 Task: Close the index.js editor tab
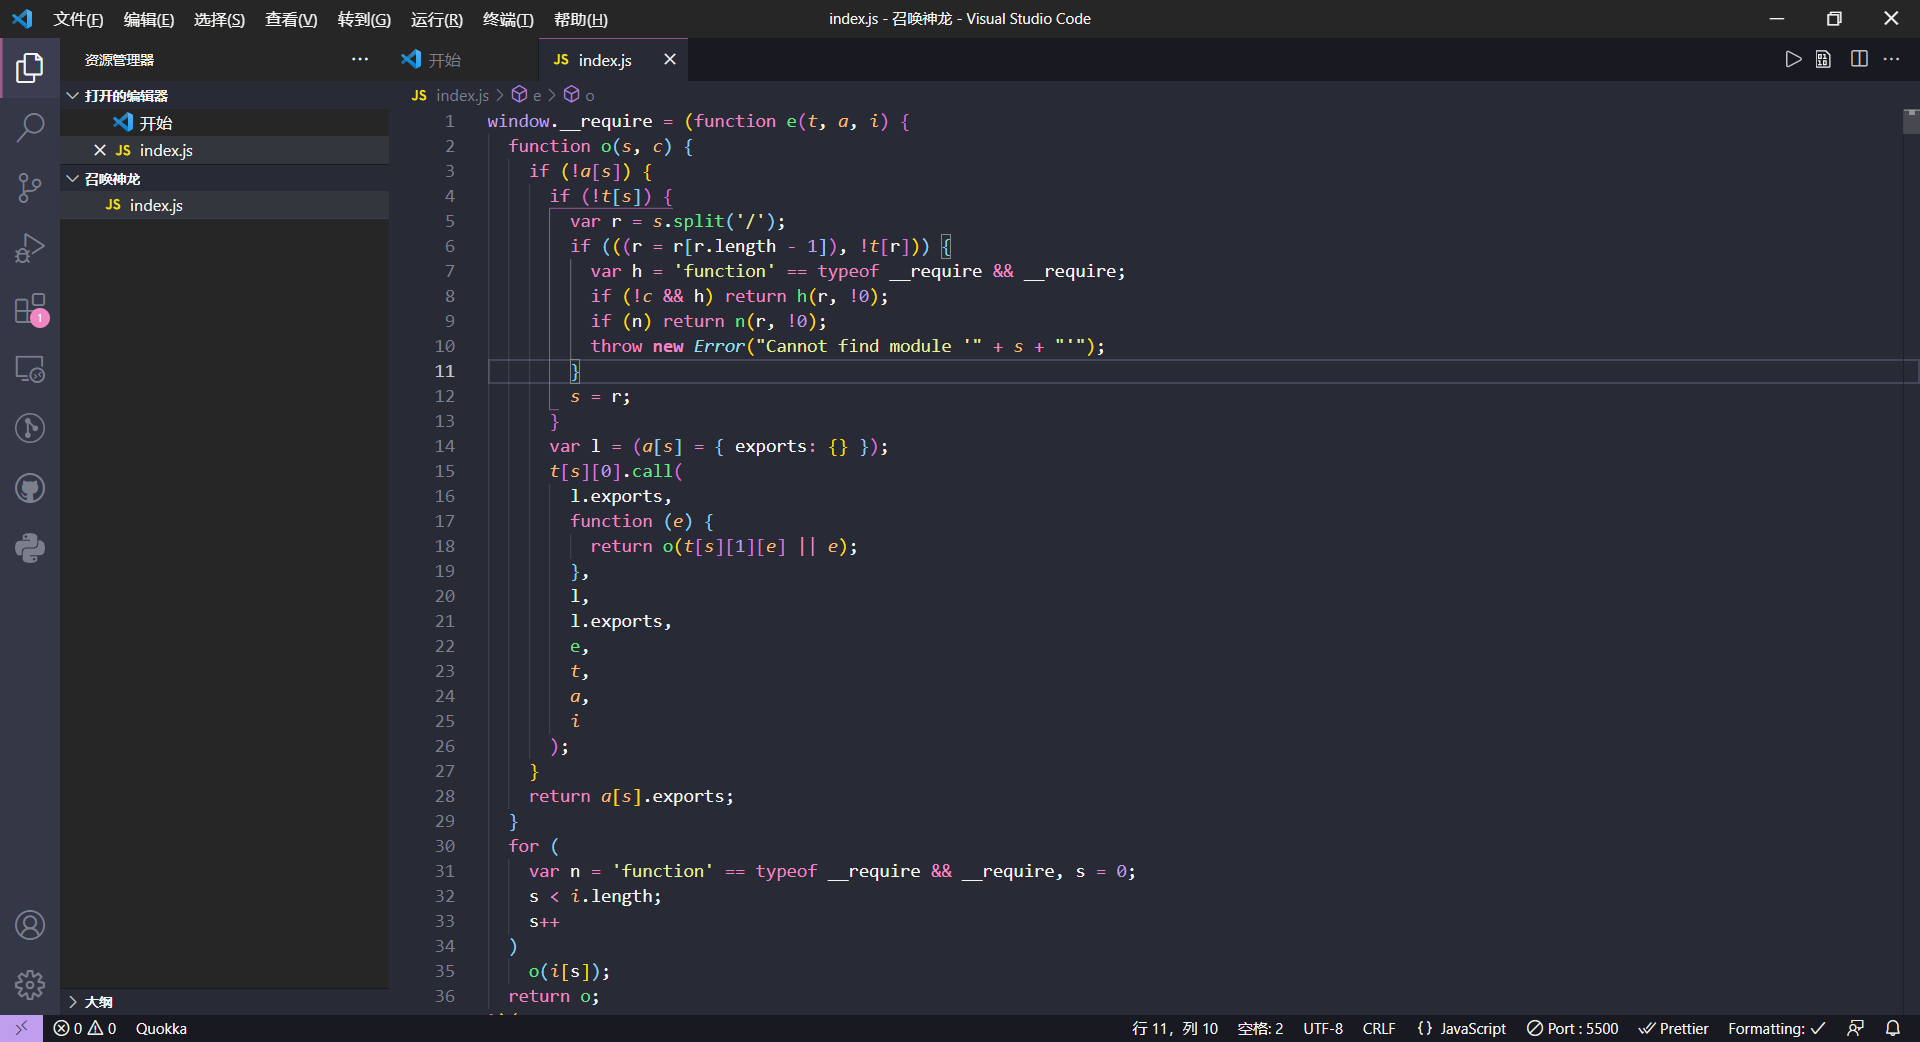coord(670,60)
